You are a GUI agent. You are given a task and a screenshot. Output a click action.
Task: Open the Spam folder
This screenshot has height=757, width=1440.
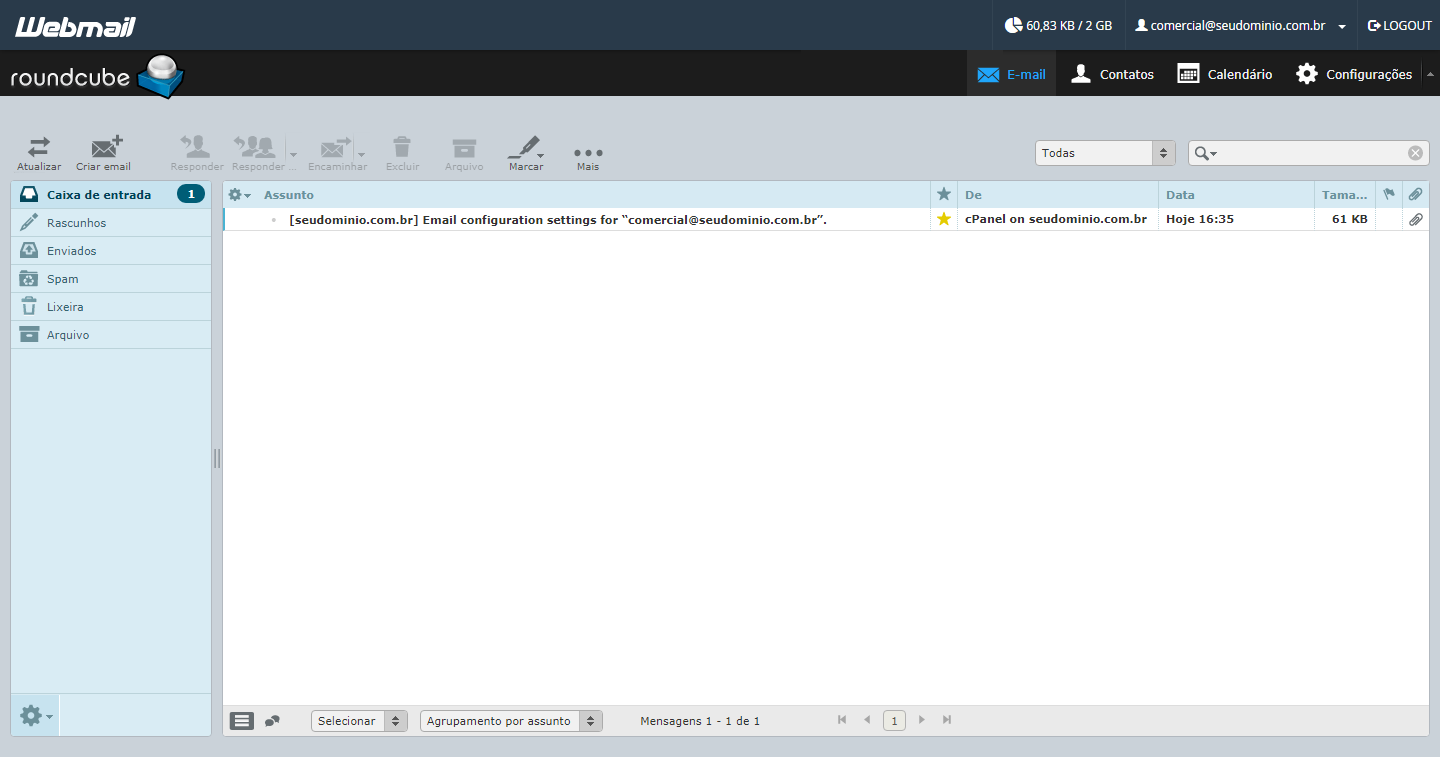pos(111,279)
